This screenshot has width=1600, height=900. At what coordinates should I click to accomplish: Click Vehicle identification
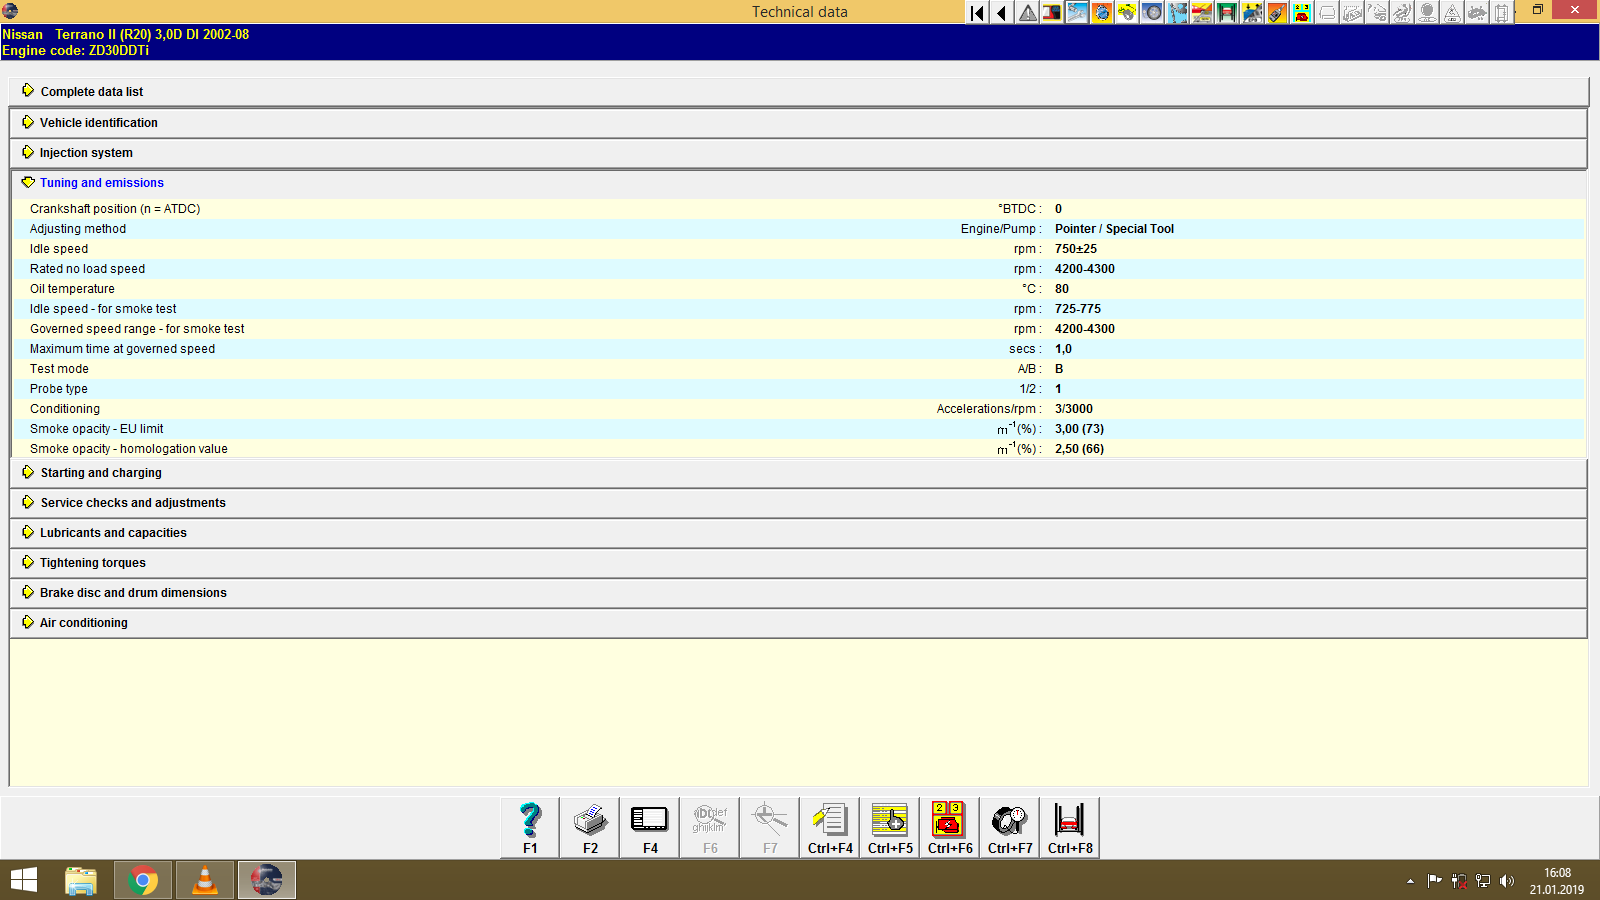pyautogui.click(x=98, y=122)
